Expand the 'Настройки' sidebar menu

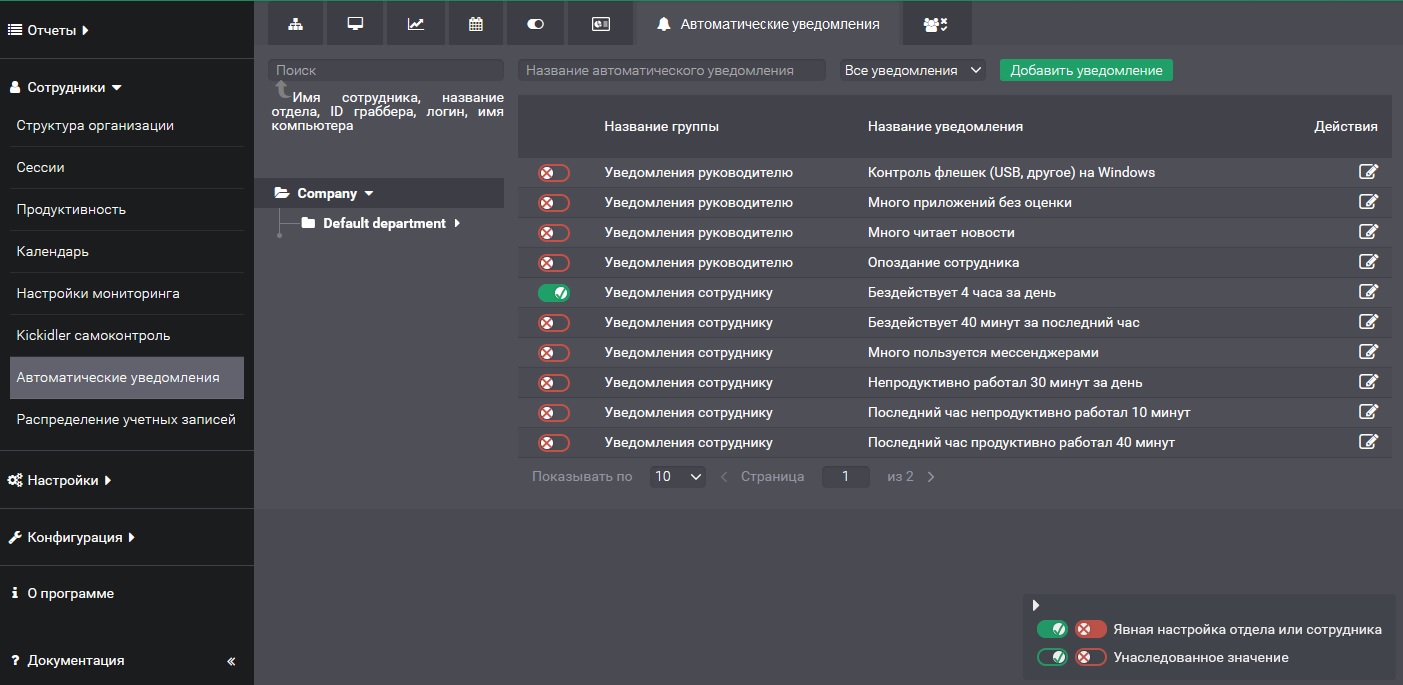tap(62, 480)
